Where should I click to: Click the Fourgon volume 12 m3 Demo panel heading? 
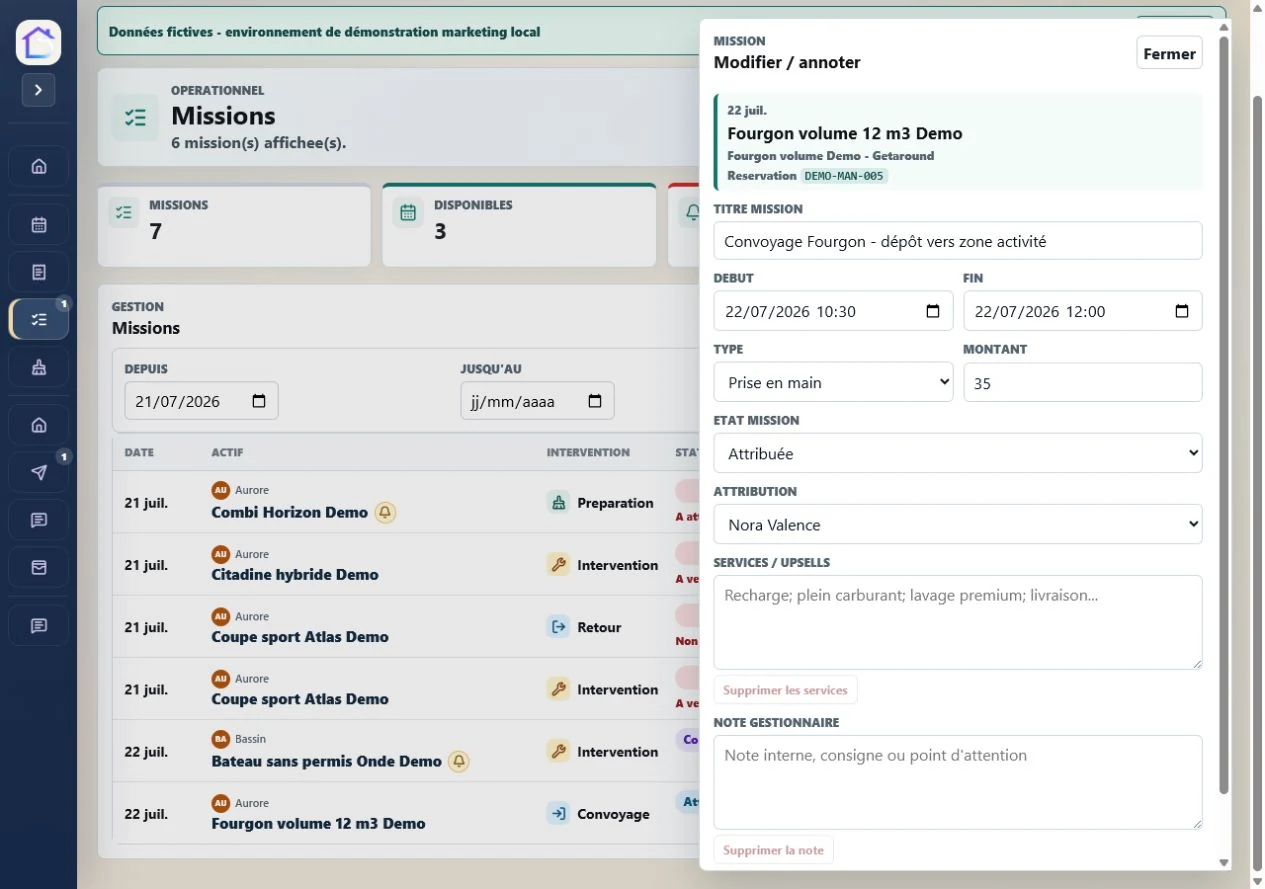tap(845, 133)
